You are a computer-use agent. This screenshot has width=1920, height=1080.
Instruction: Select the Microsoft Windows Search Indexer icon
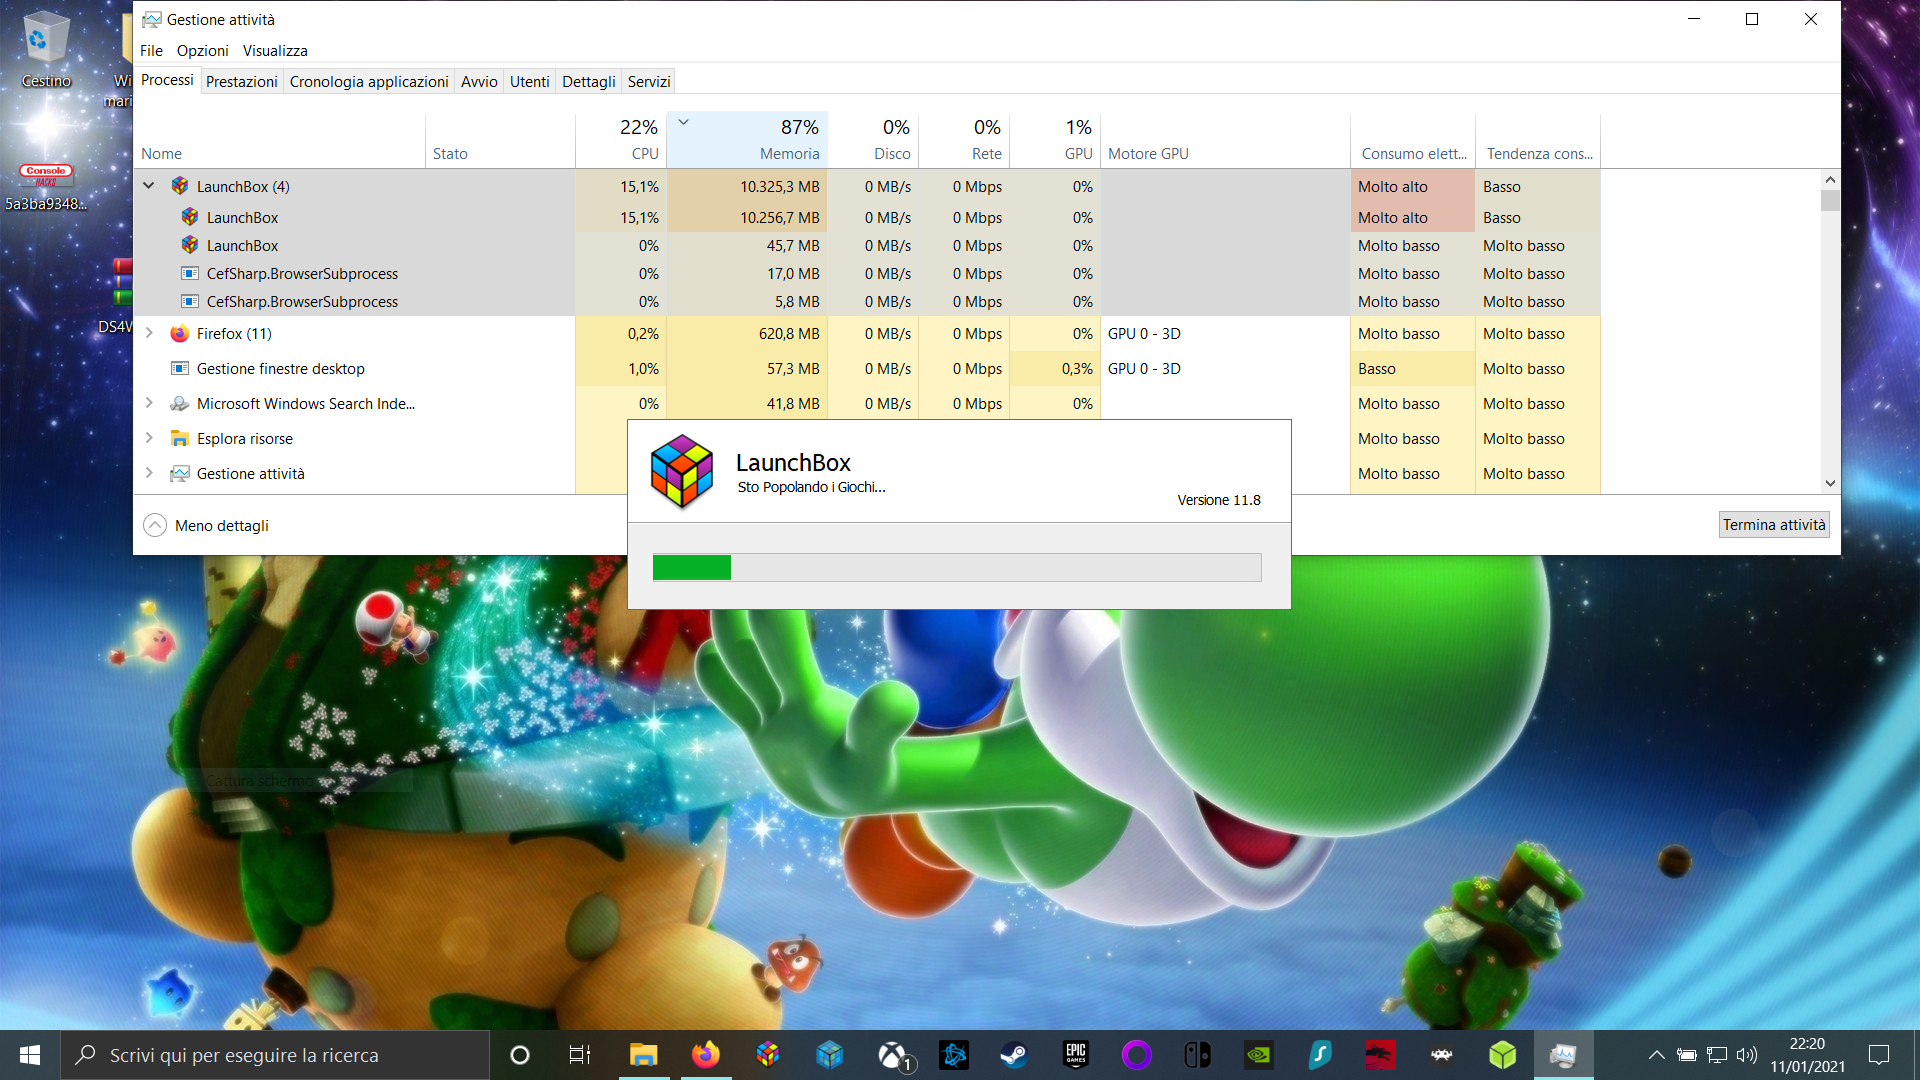(x=180, y=404)
